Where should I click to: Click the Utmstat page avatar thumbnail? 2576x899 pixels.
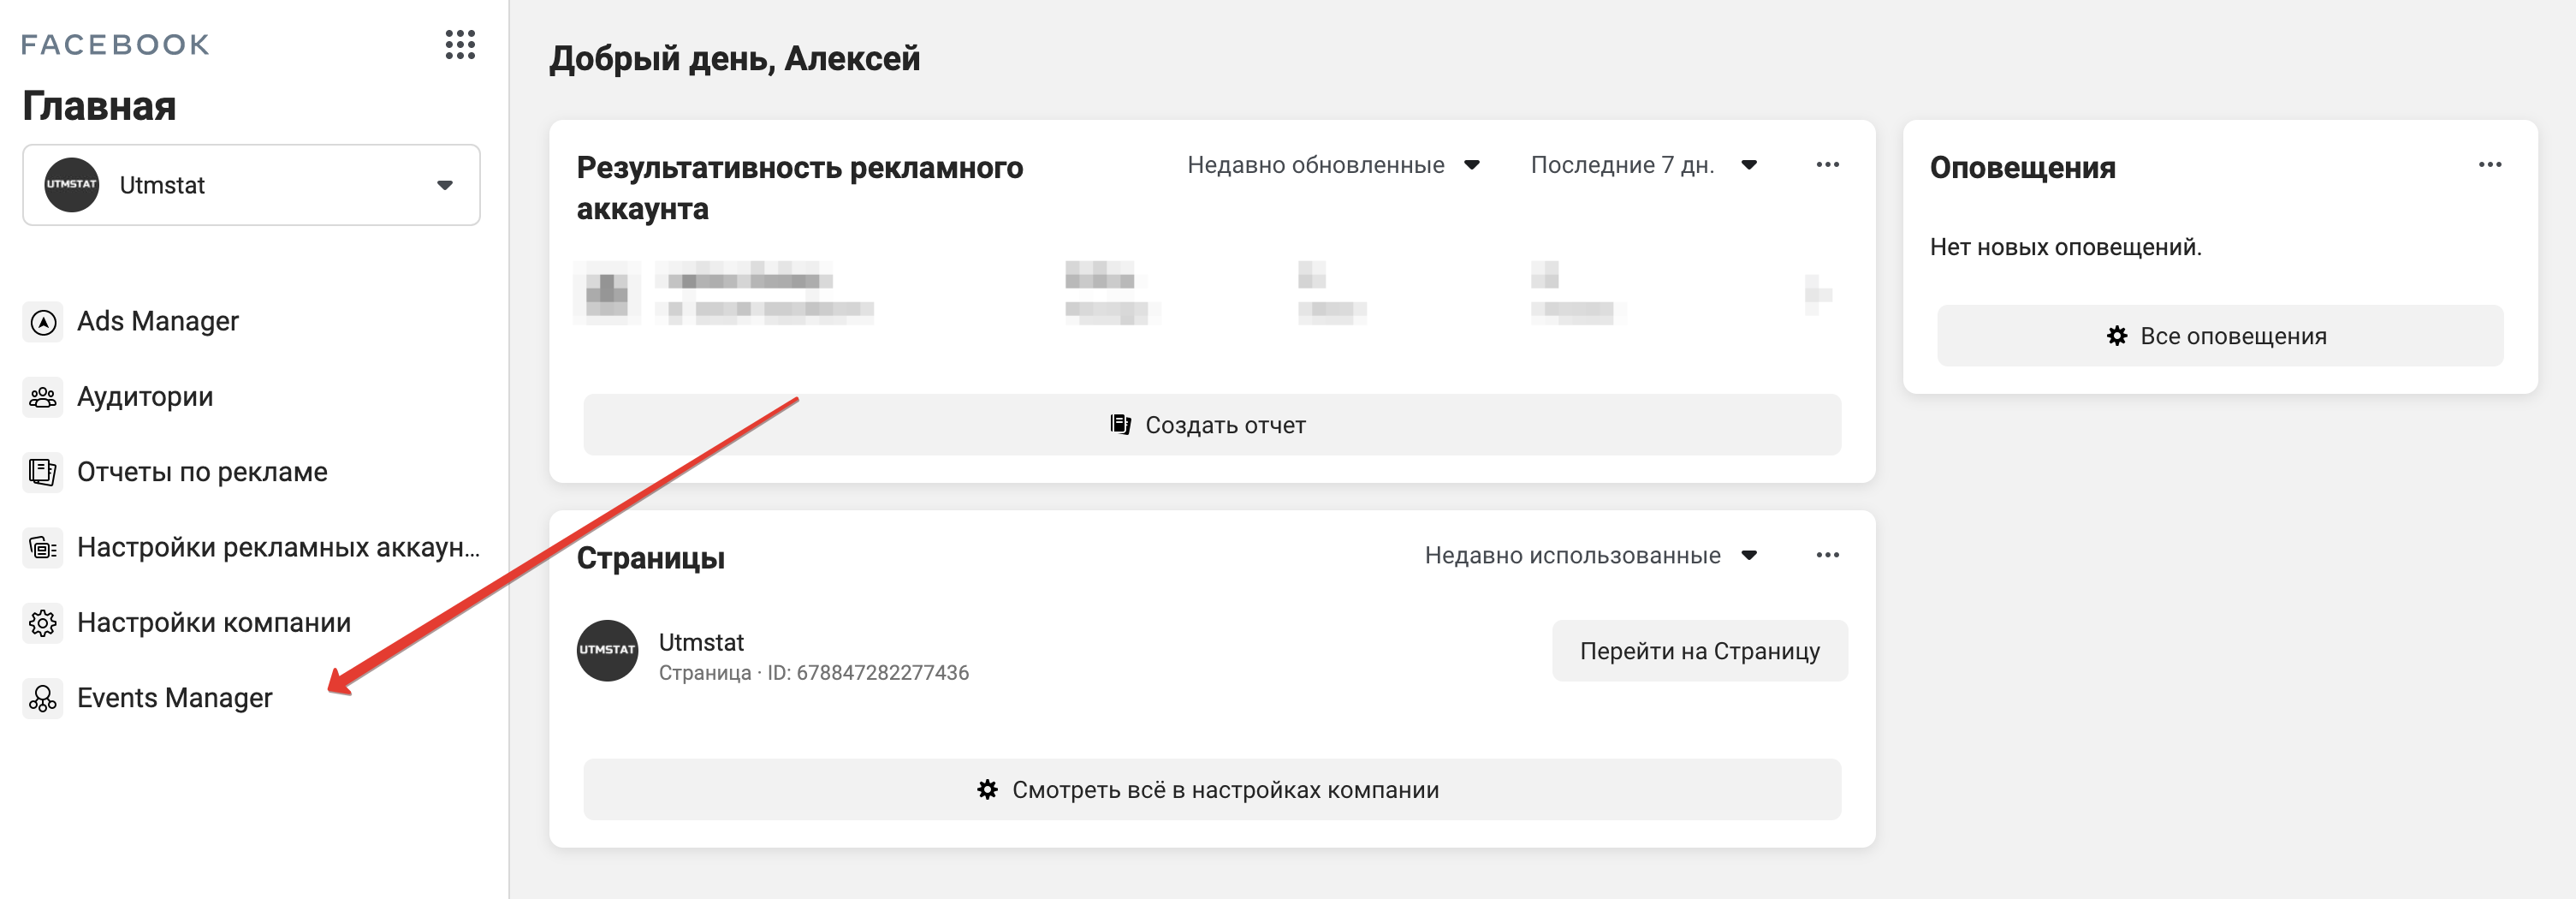click(606, 650)
